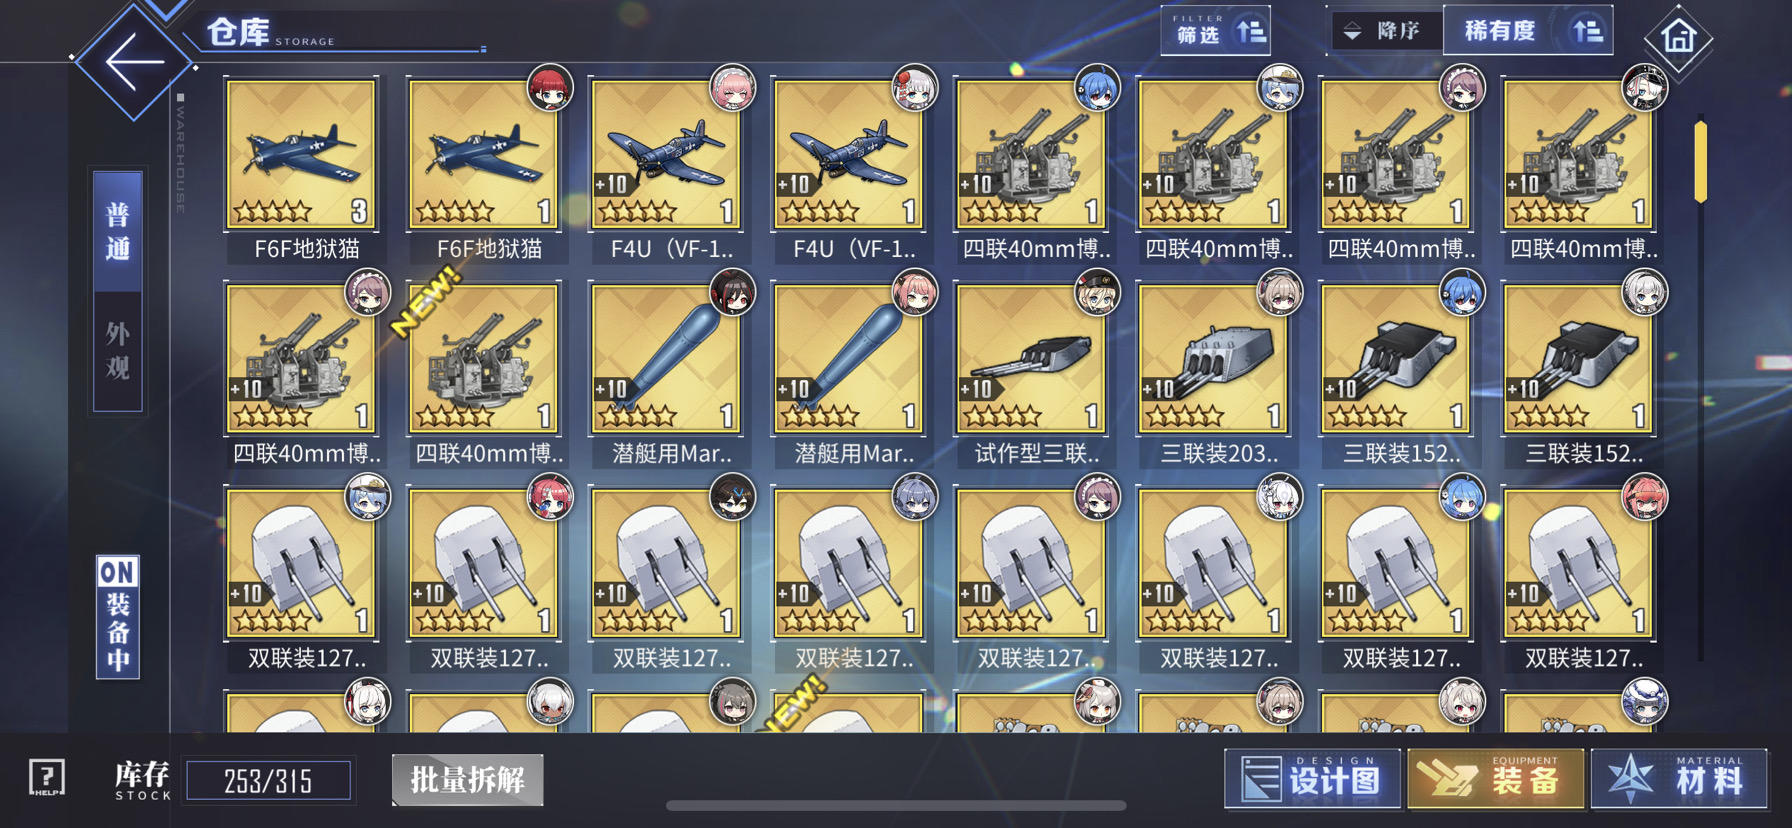Click the yellow vertical scrollbar handle
1792x828 pixels.
pyautogui.click(x=1700, y=162)
